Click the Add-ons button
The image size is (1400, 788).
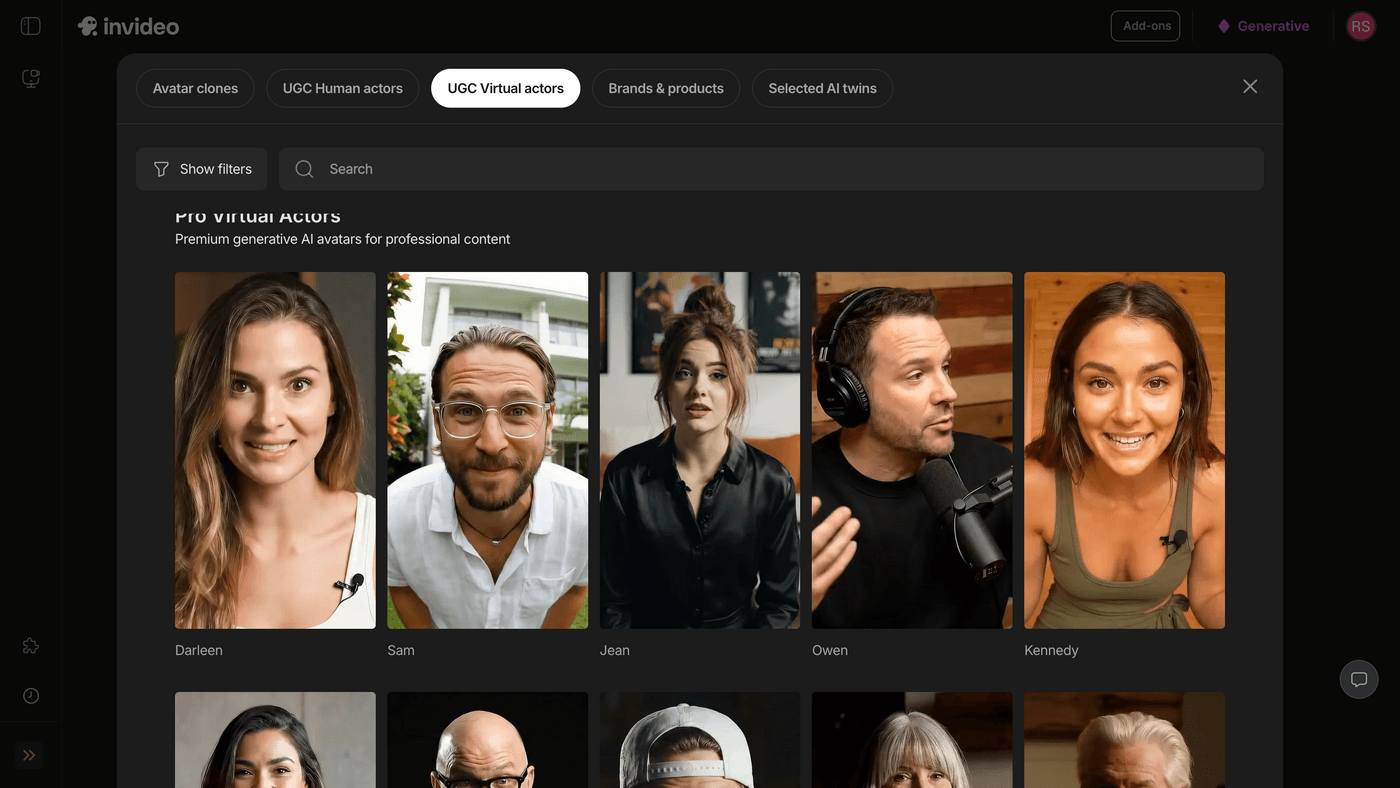coord(1146,26)
